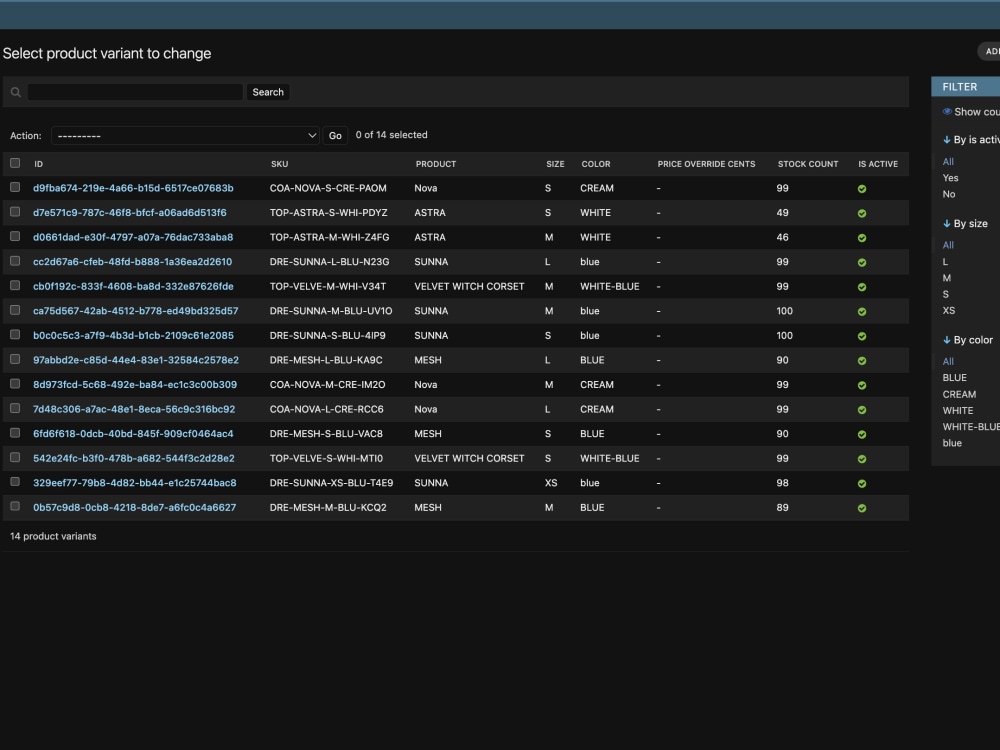Open variant 7d48c306-a7ac-48e1 link

tap(134, 409)
